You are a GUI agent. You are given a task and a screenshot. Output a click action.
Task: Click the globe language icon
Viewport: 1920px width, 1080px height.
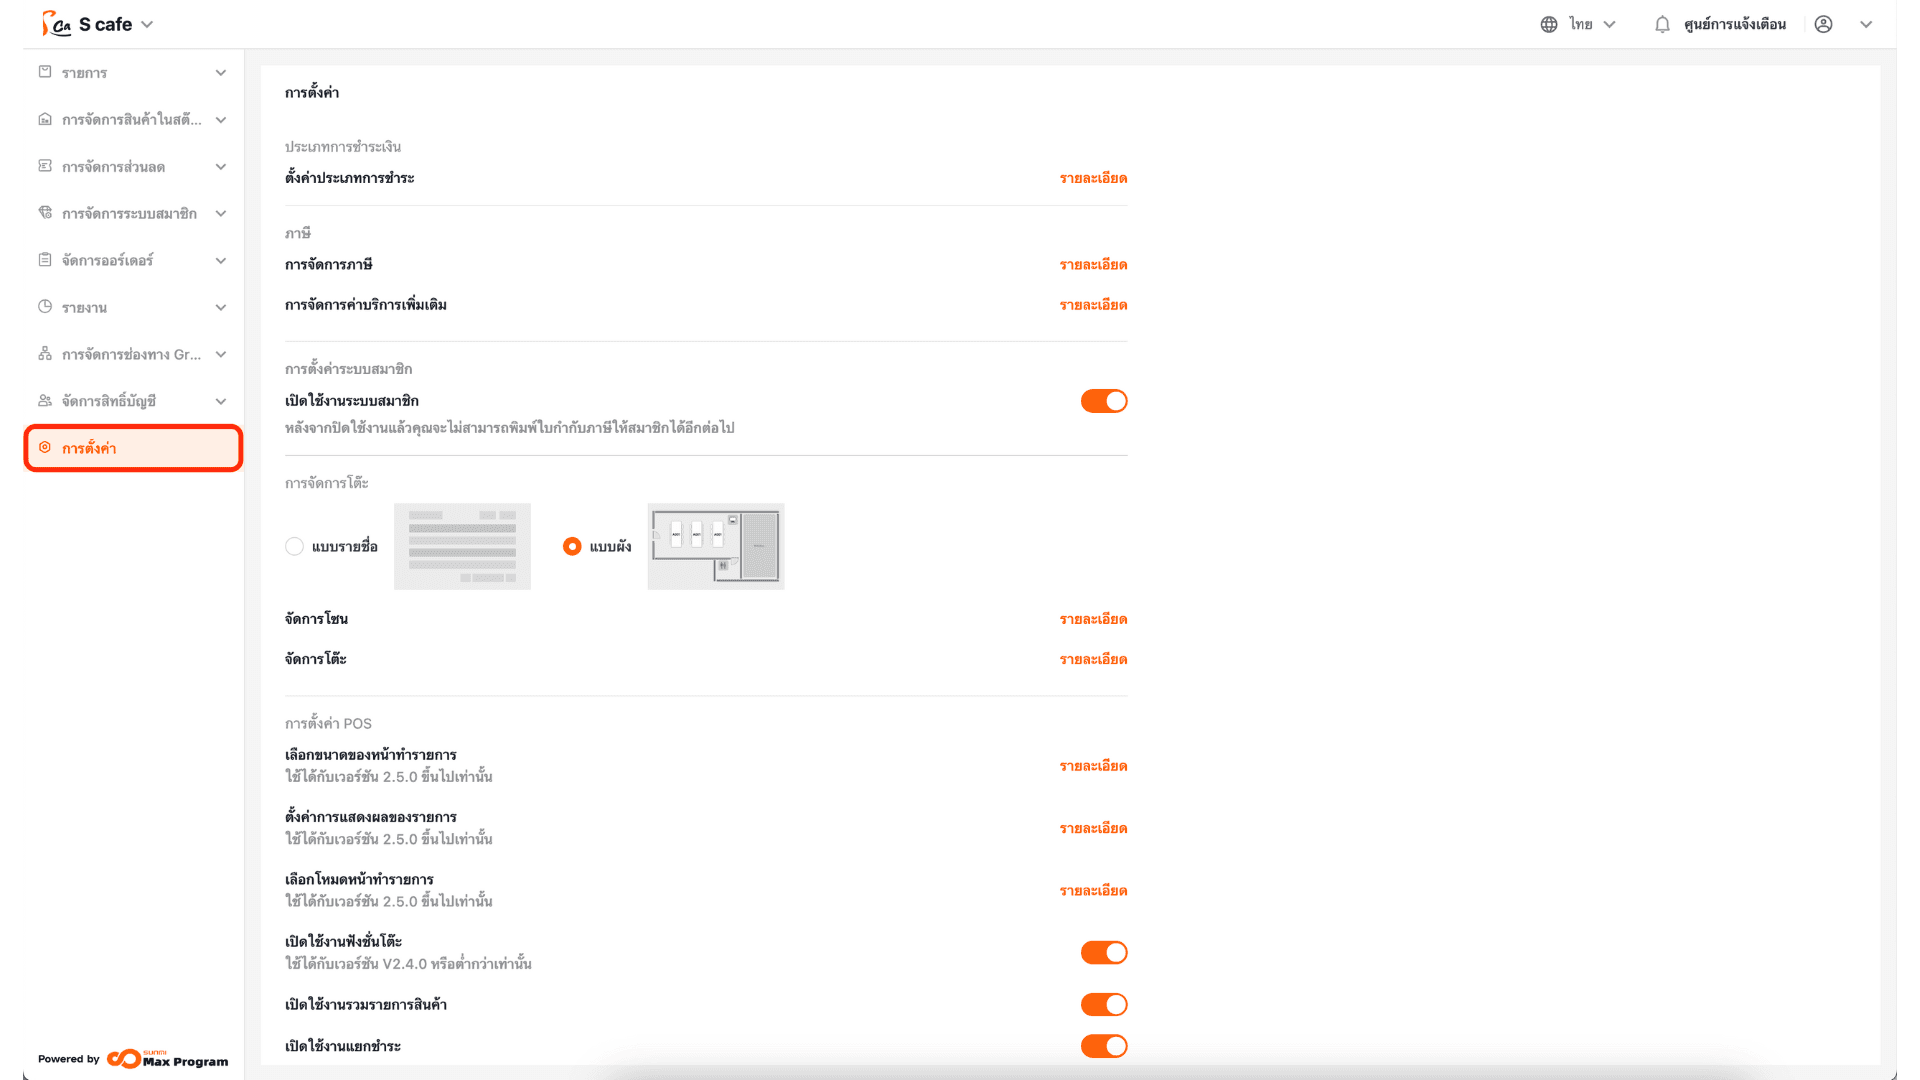coord(1549,24)
